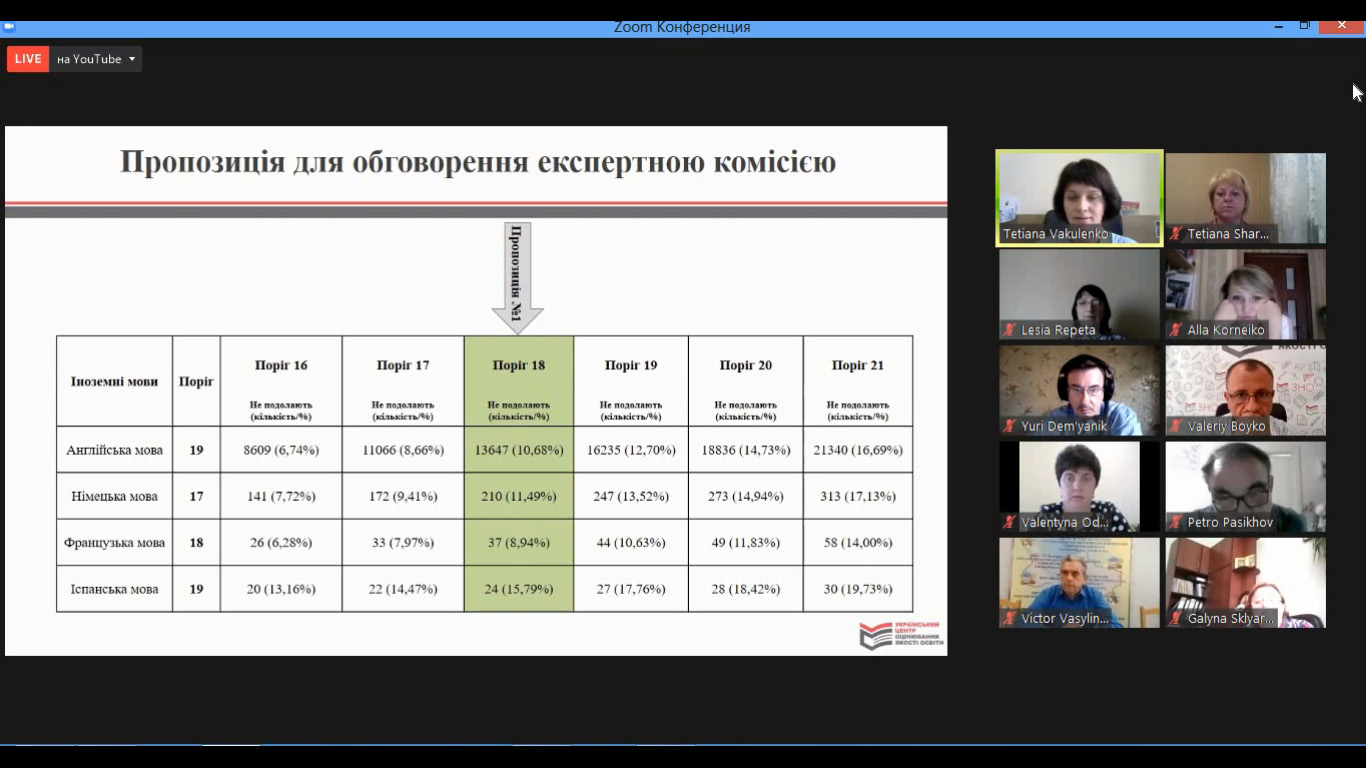Screen dimensions: 1366x768
Task: Click the cell '141 (7,72%)'
Action: pos(281,496)
